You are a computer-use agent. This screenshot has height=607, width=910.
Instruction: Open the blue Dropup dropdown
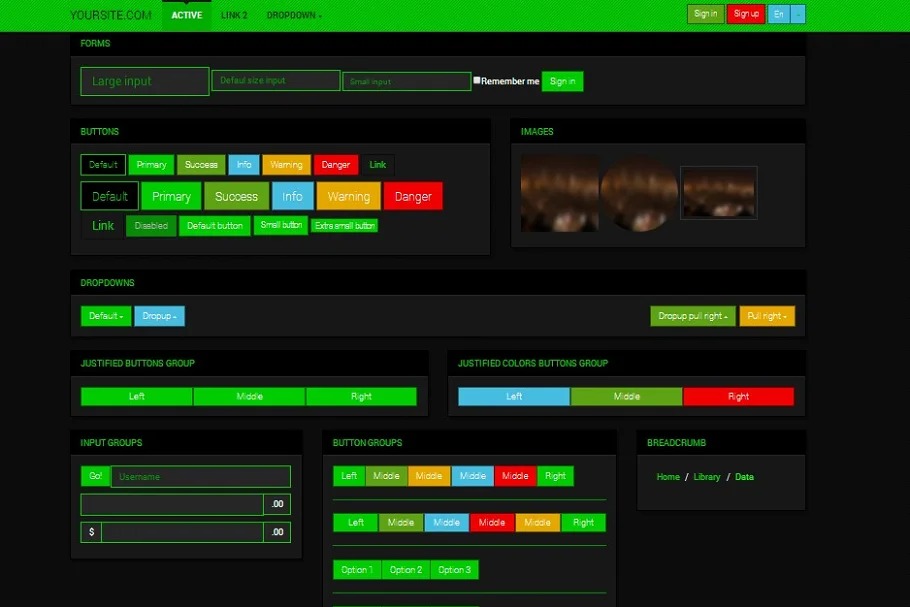159,316
